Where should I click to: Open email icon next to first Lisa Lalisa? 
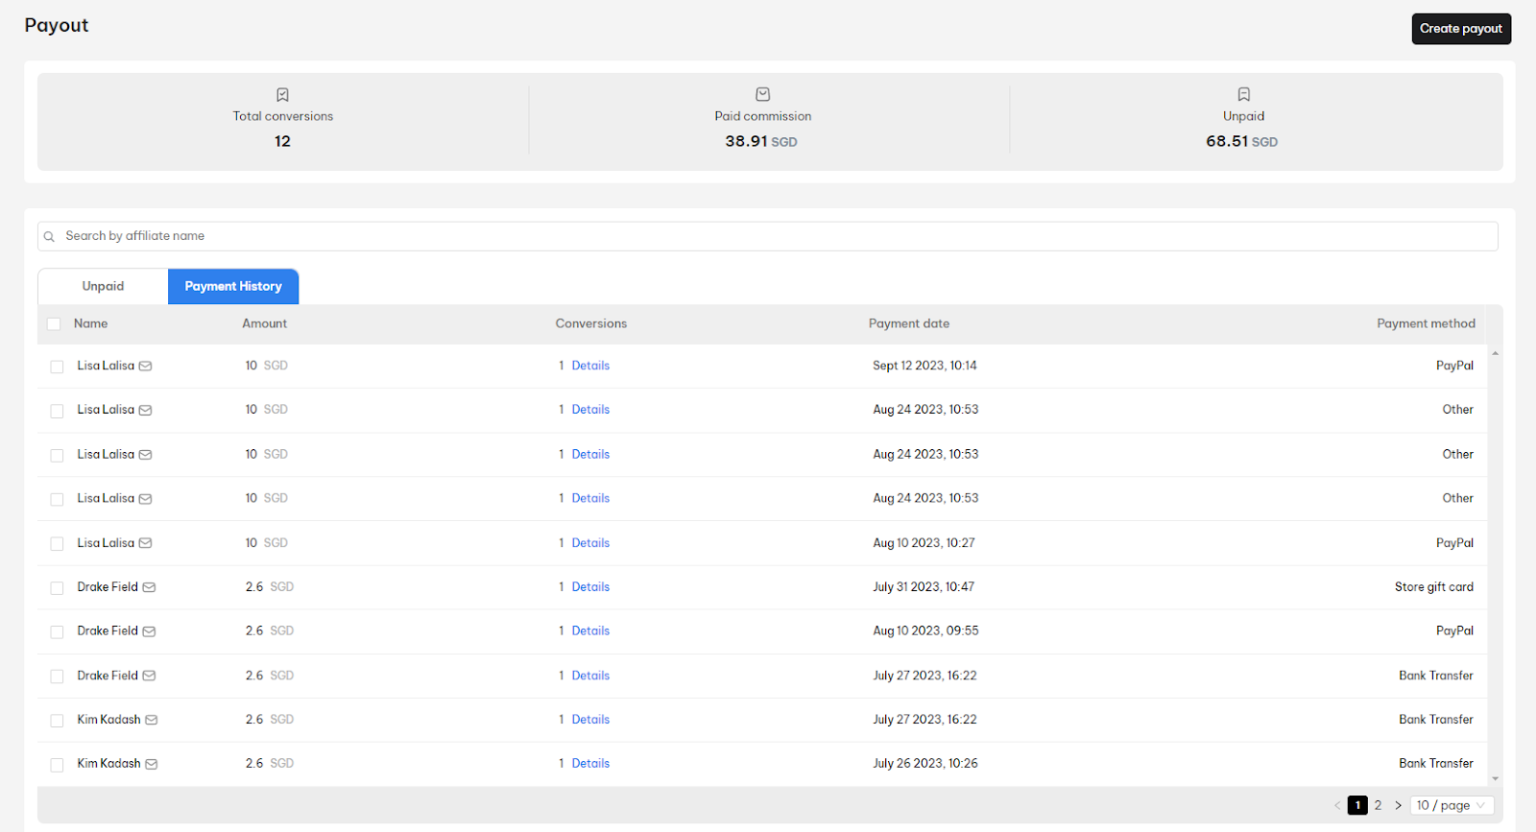click(146, 366)
